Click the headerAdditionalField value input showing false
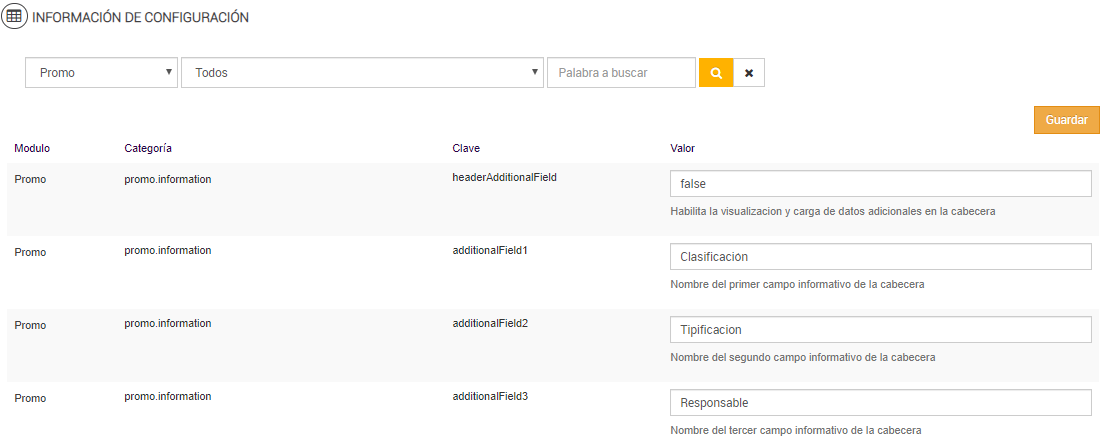 [x=880, y=184]
